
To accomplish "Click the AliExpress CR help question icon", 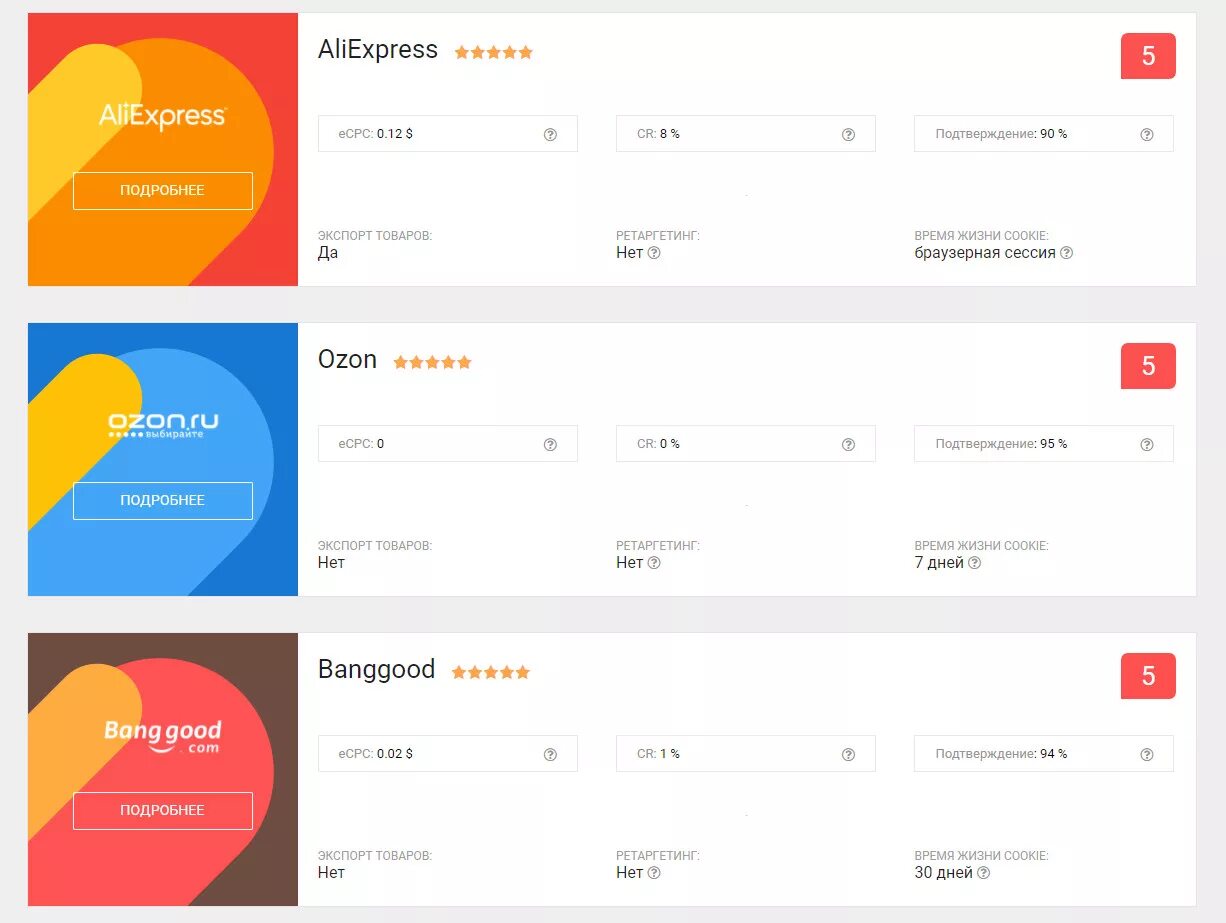I will click(848, 134).
